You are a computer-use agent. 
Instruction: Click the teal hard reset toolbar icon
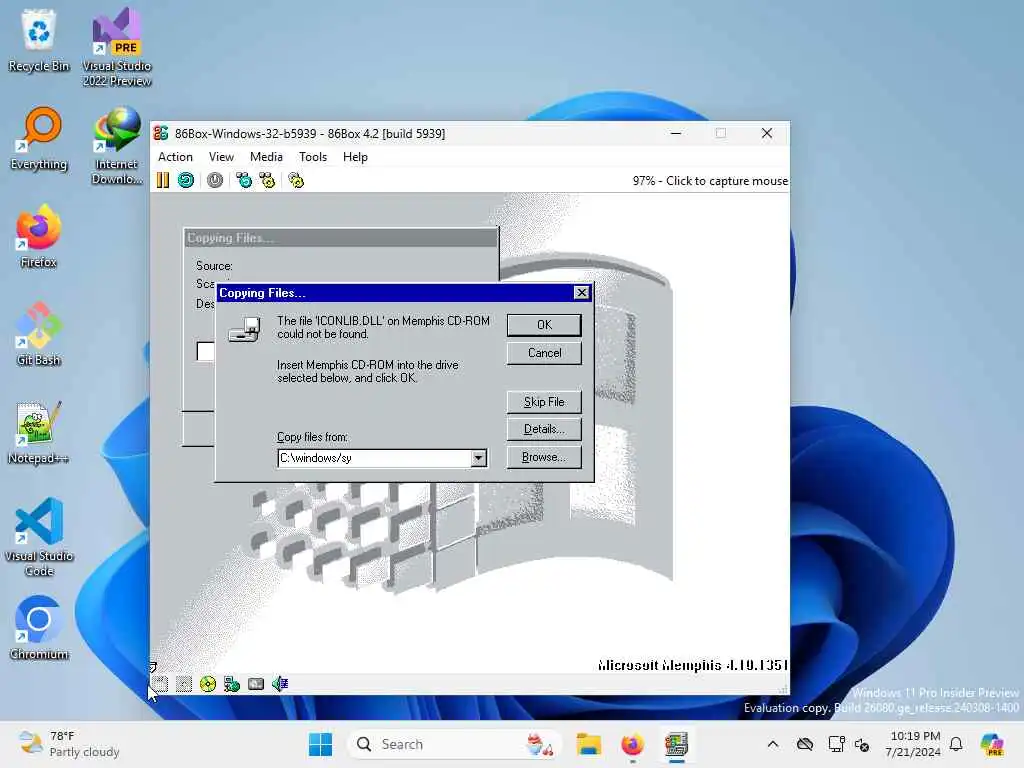pos(186,180)
